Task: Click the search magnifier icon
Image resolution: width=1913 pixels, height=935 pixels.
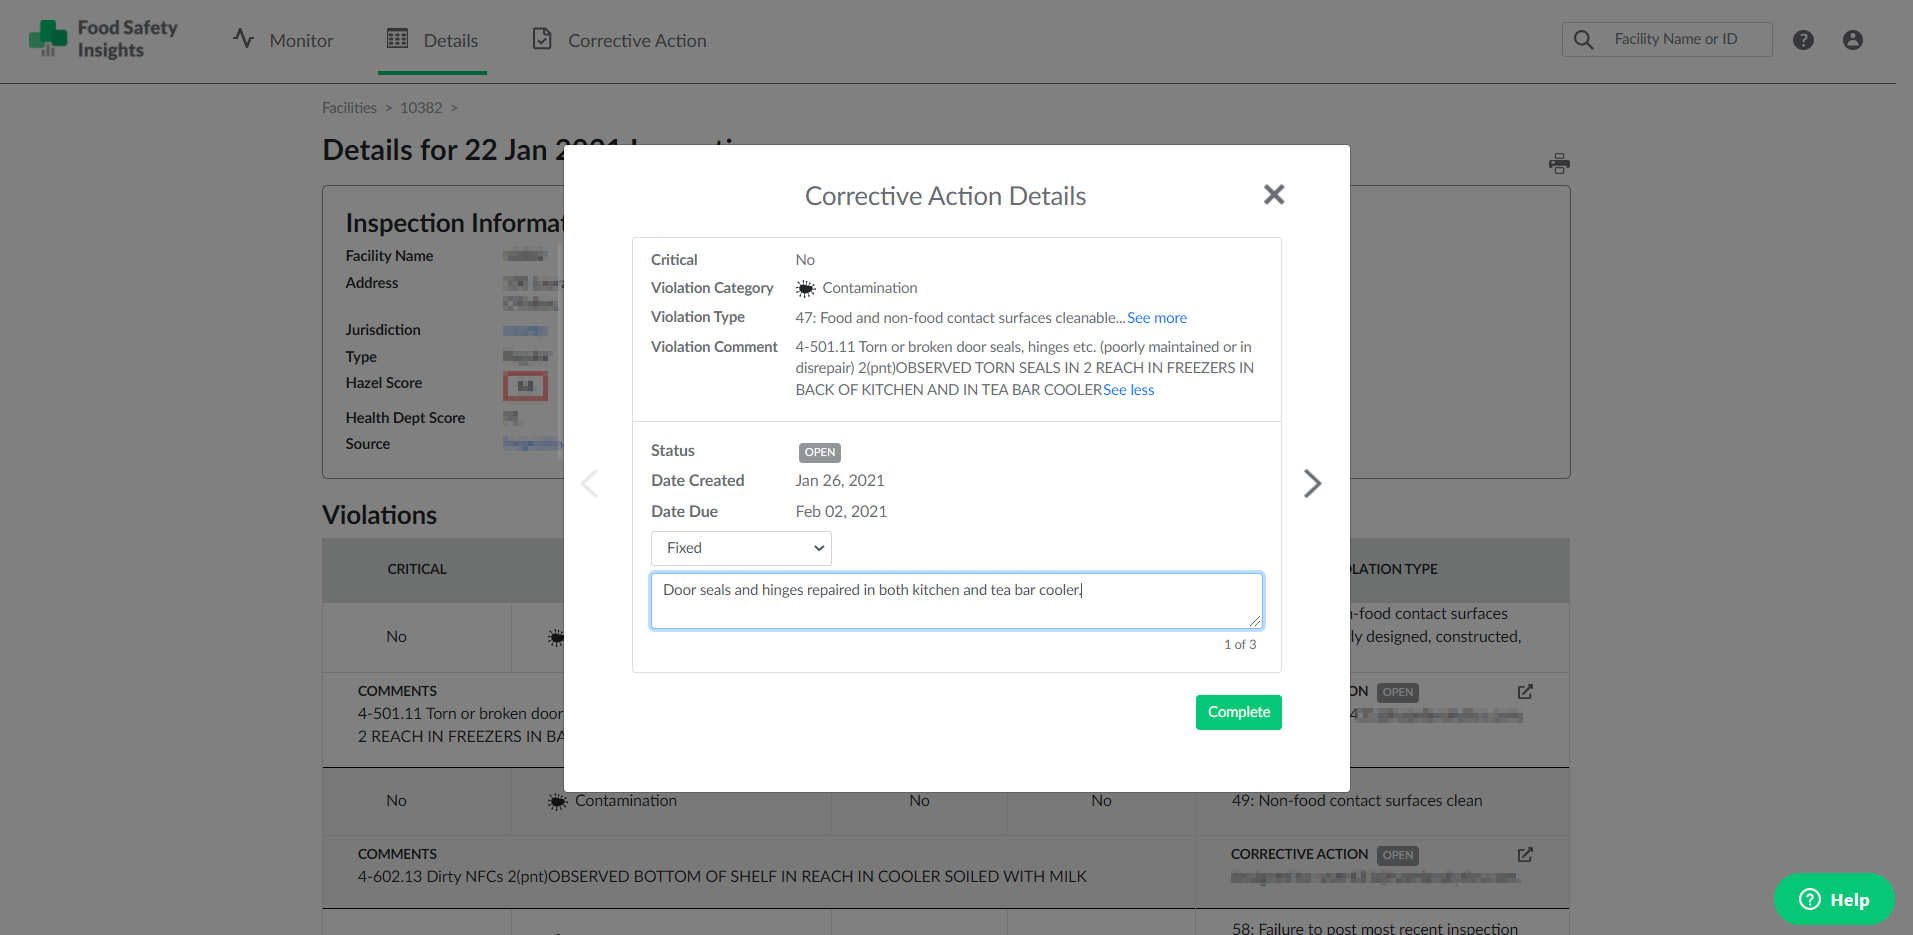Action: coord(1583,39)
